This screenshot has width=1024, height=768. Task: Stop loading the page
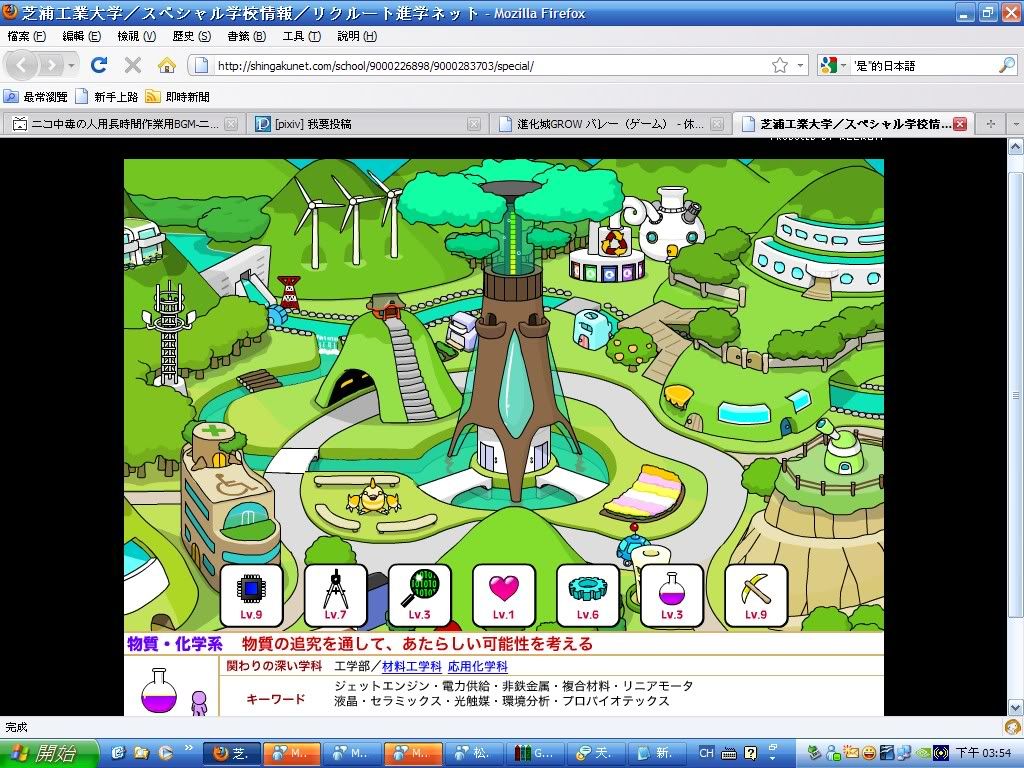click(133, 65)
